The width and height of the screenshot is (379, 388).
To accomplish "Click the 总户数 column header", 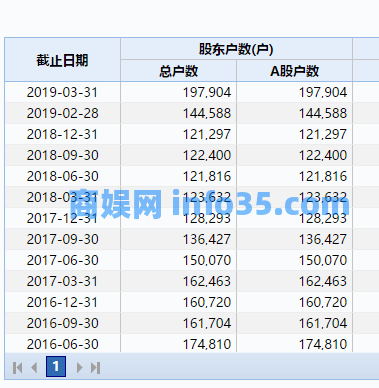I will pyautogui.click(x=179, y=71).
